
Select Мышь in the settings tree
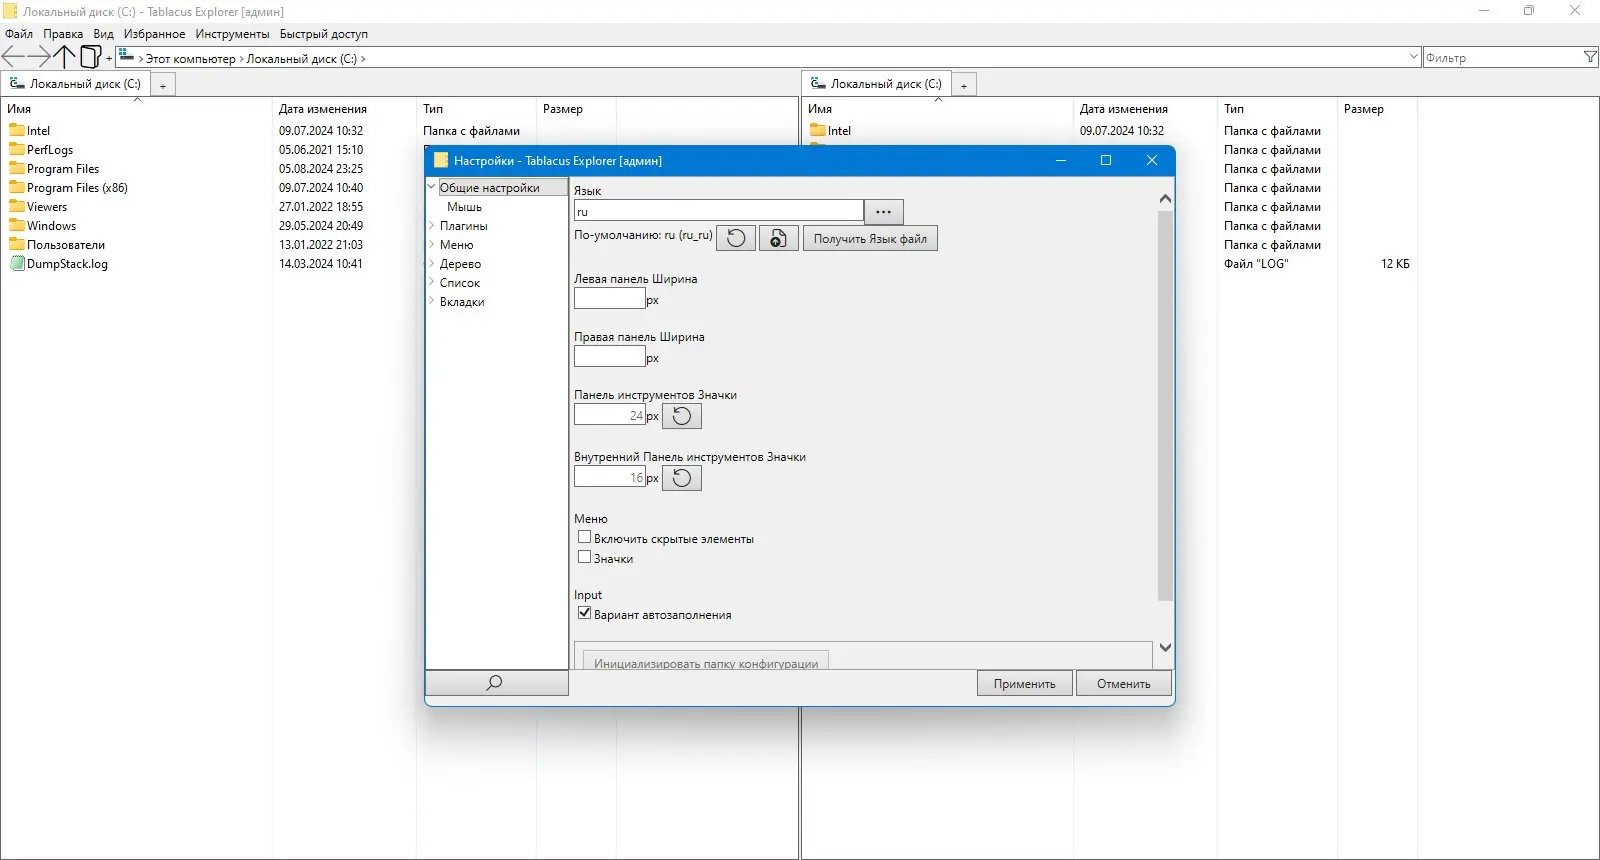[464, 206]
